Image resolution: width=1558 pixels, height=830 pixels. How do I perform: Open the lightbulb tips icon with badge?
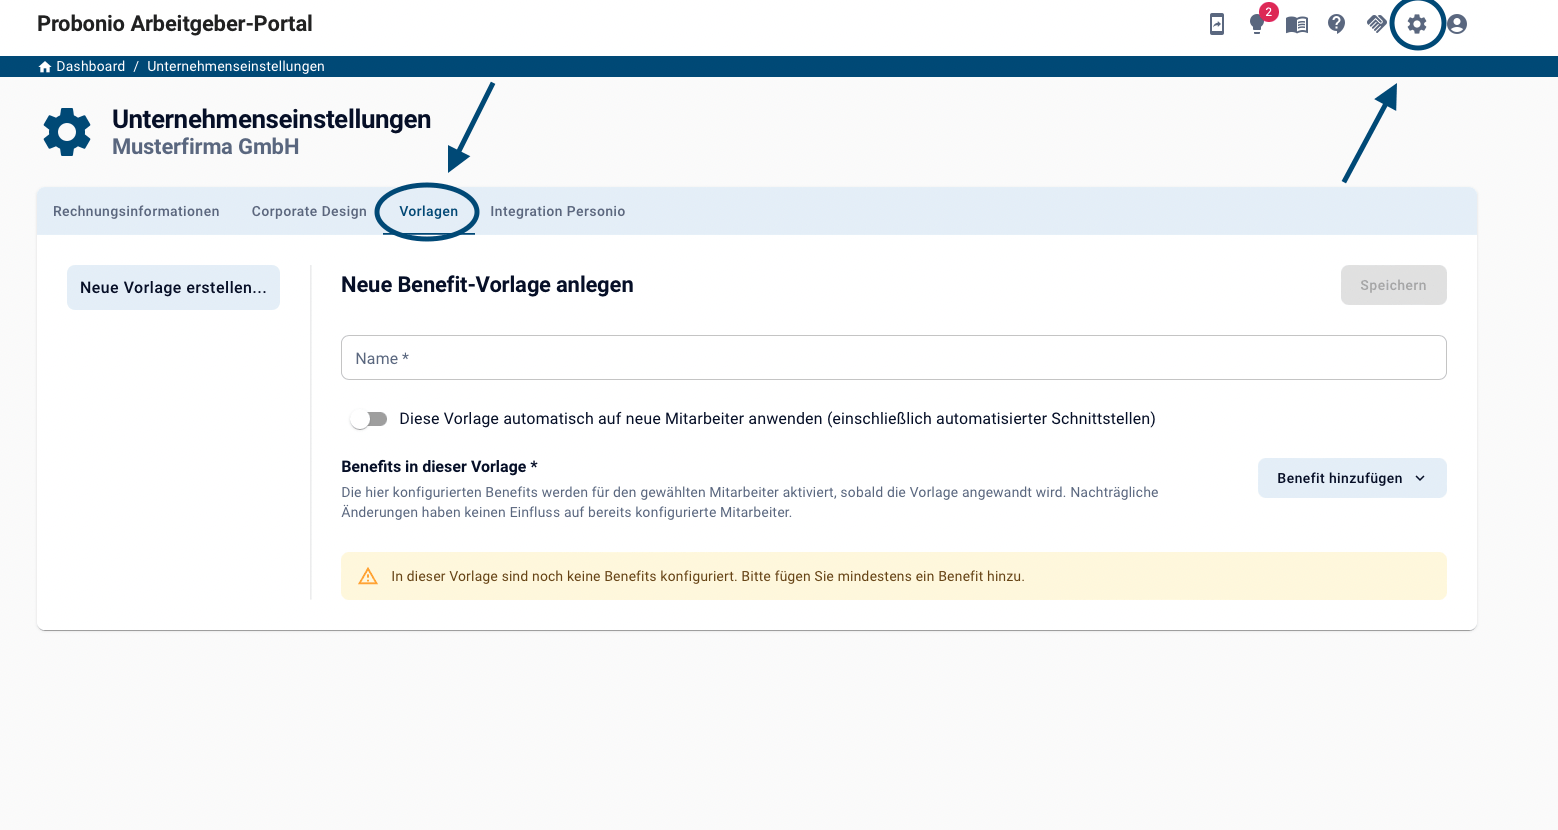(x=1258, y=22)
